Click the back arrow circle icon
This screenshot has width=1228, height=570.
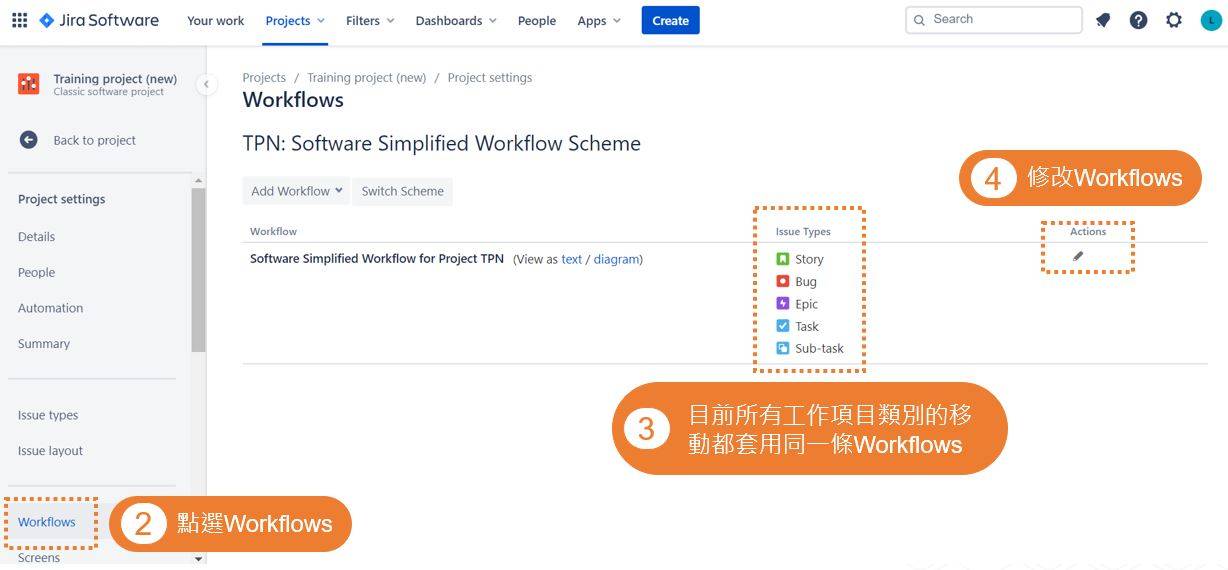(x=28, y=140)
